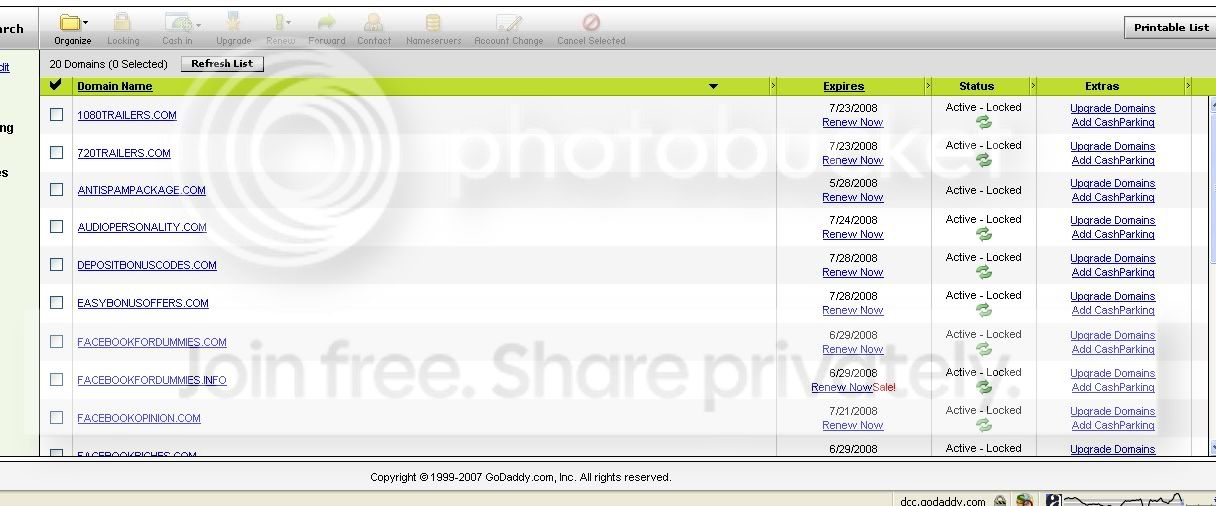This screenshot has width=1216, height=506.
Task: Click Renew Now for ANTISPAMPACKAGE.COM
Action: tap(852, 197)
